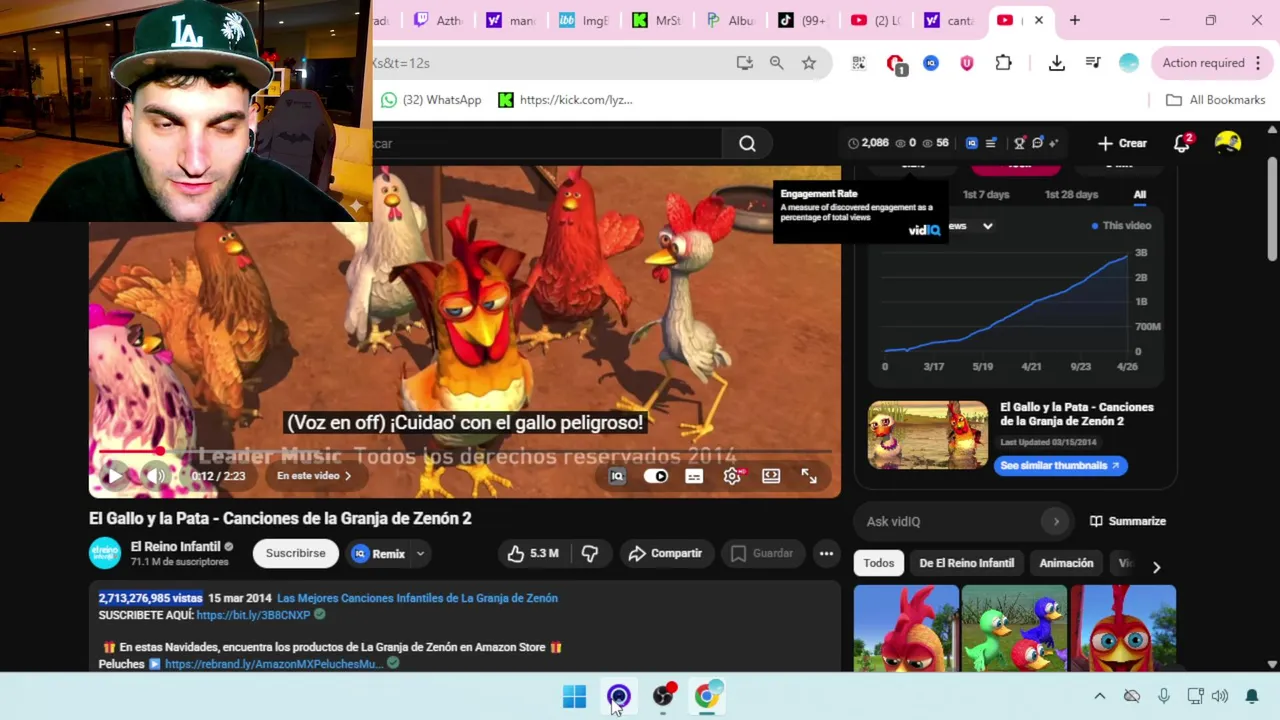Screen dimensions: 1280x720
Task: Open a new browser tab
Action: point(1075,20)
